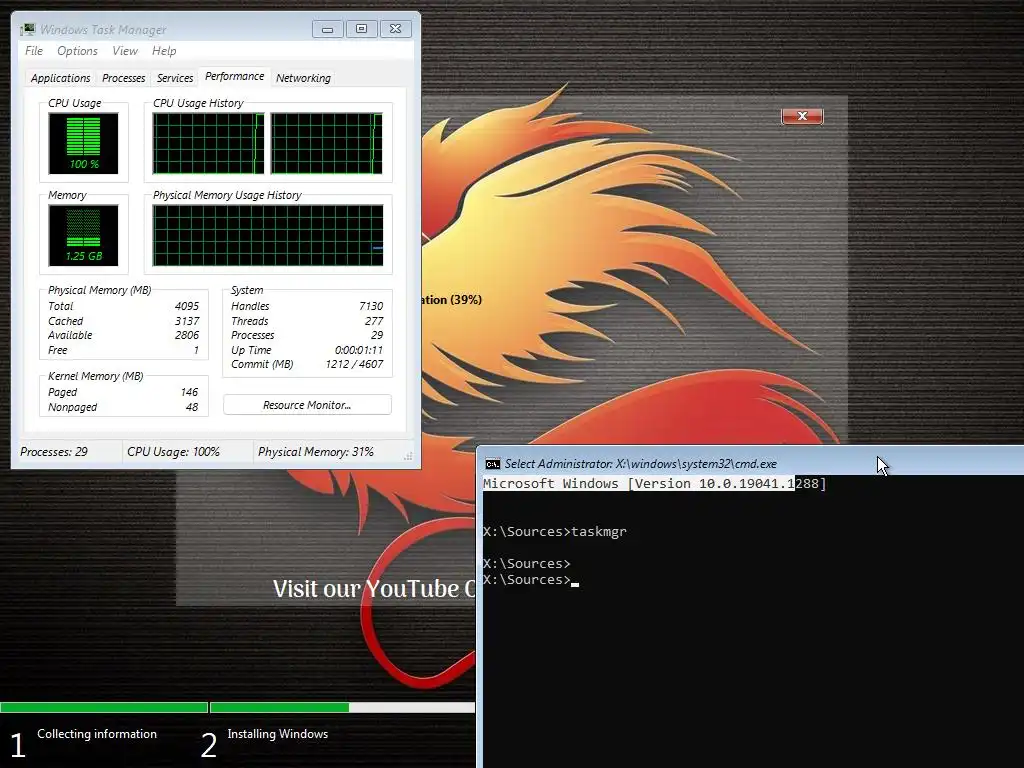This screenshot has height=768, width=1024.
Task: Click the second CPU Usage History graph
Action: click(x=327, y=144)
